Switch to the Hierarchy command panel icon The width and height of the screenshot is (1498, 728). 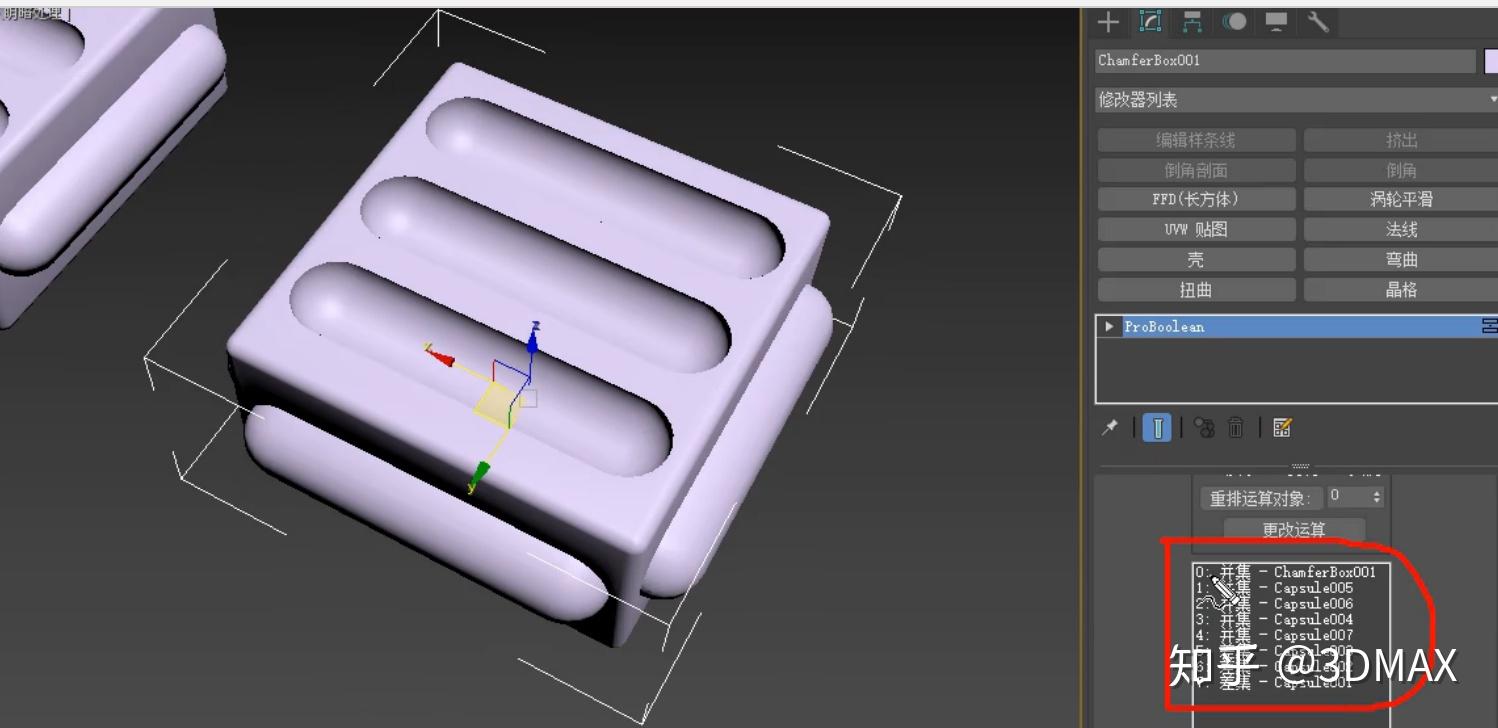tap(1191, 22)
